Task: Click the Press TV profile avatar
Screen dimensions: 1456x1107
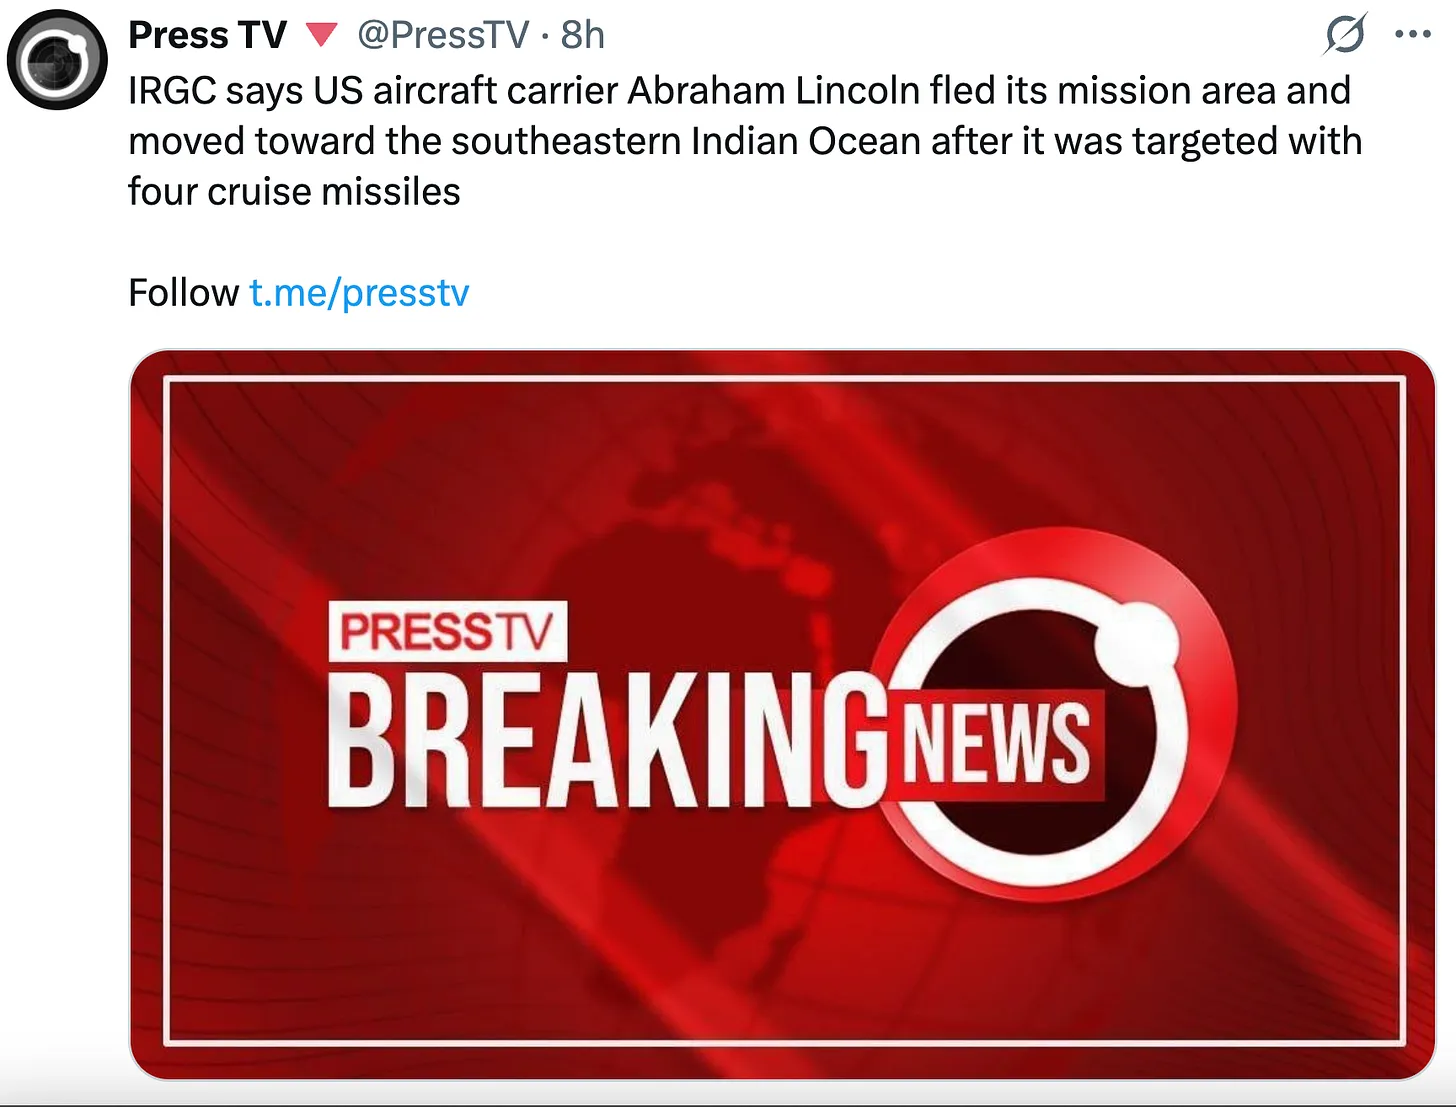Action: click(57, 60)
